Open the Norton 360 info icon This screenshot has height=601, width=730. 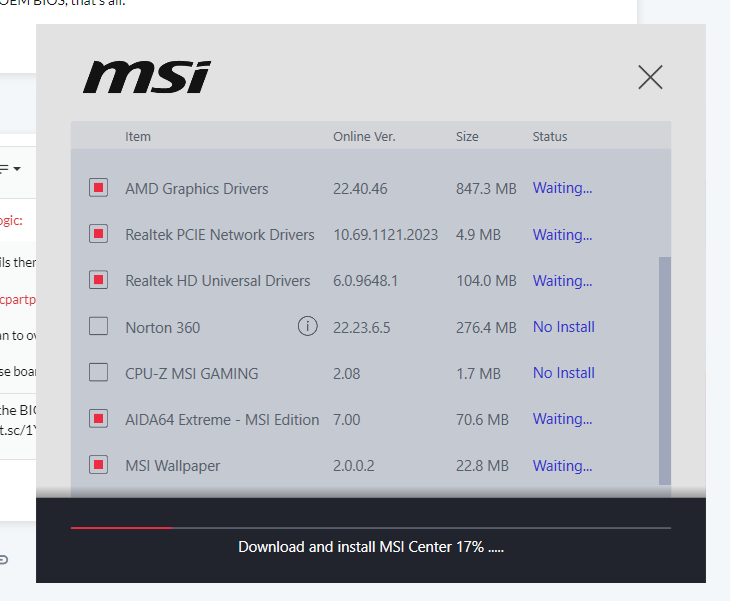point(307,326)
